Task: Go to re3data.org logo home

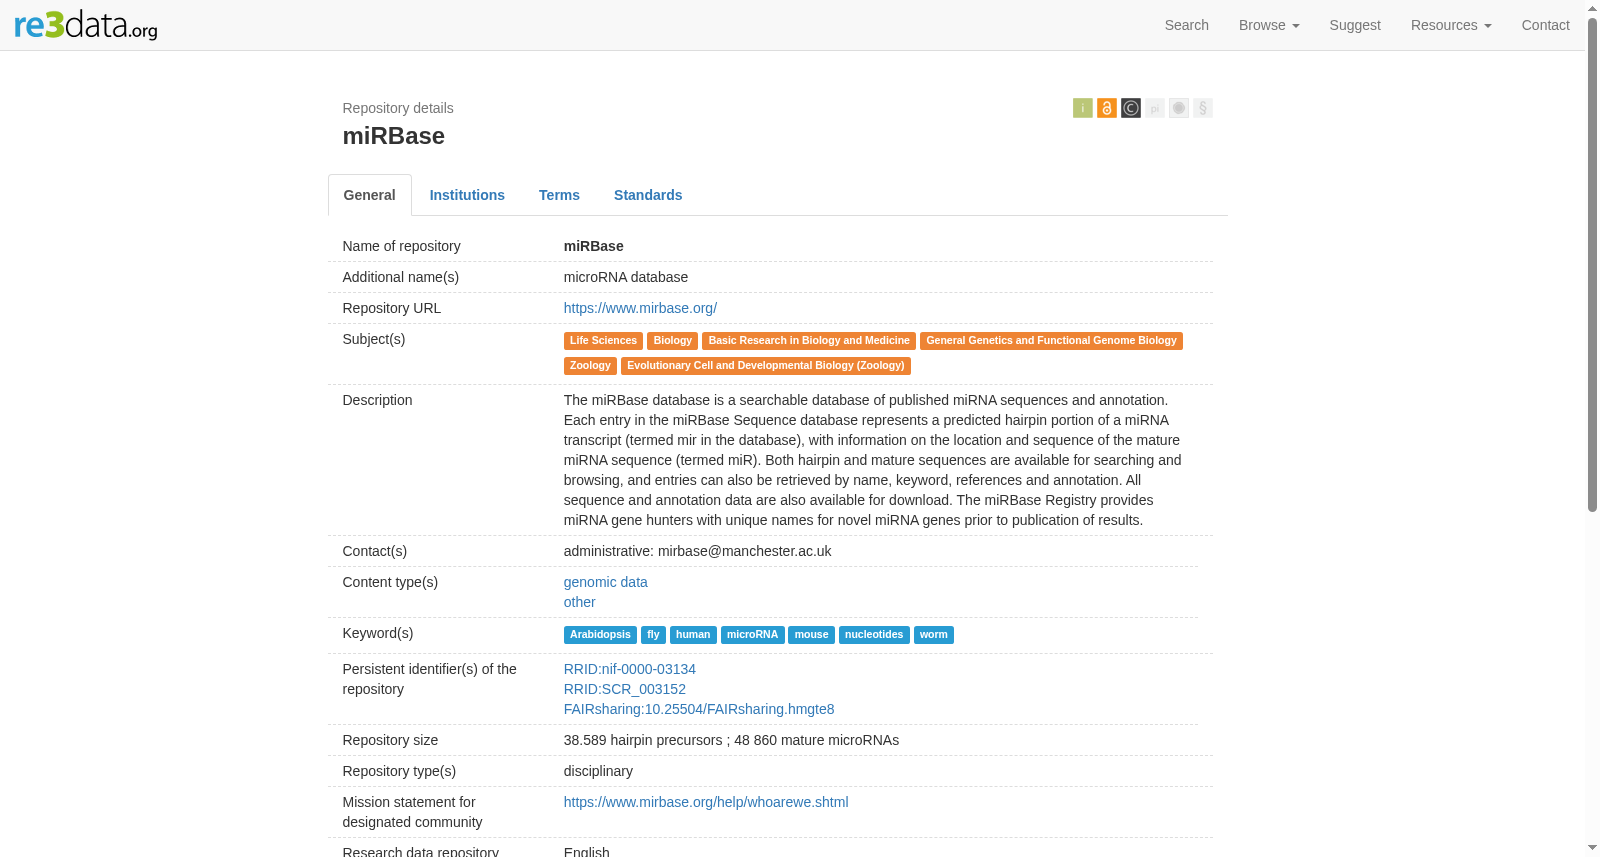Action: pyautogui.click(x=86, y=25)
